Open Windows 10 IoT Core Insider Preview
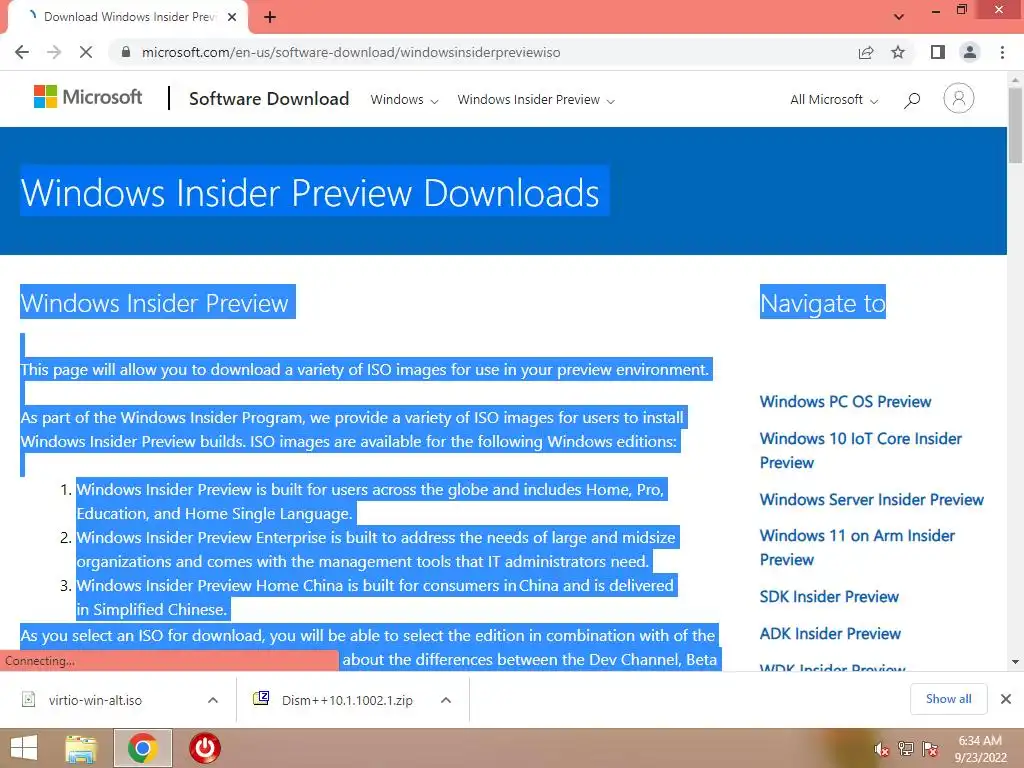Viewport: 1024px width, 768px height. pyautogui.click(x=860, y=451)
